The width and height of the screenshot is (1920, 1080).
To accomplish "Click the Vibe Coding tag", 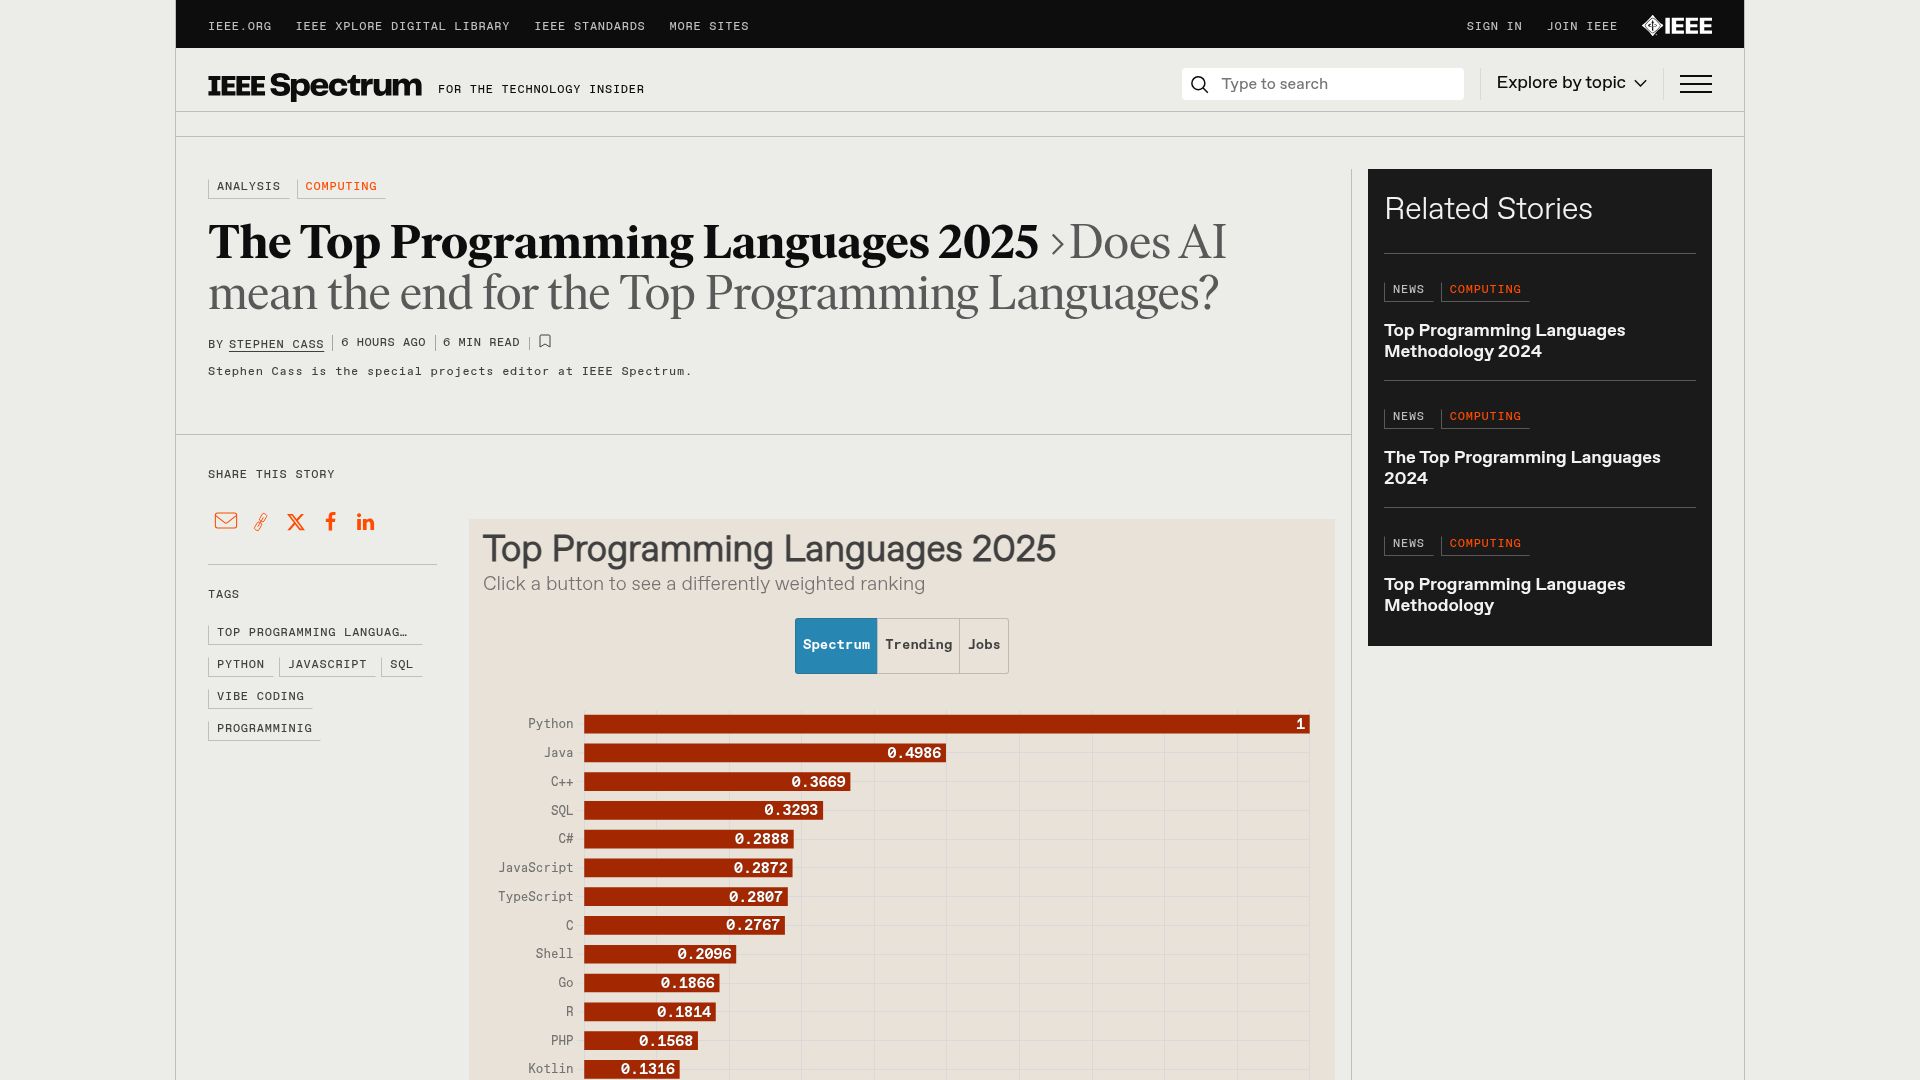I will point(260,697).
